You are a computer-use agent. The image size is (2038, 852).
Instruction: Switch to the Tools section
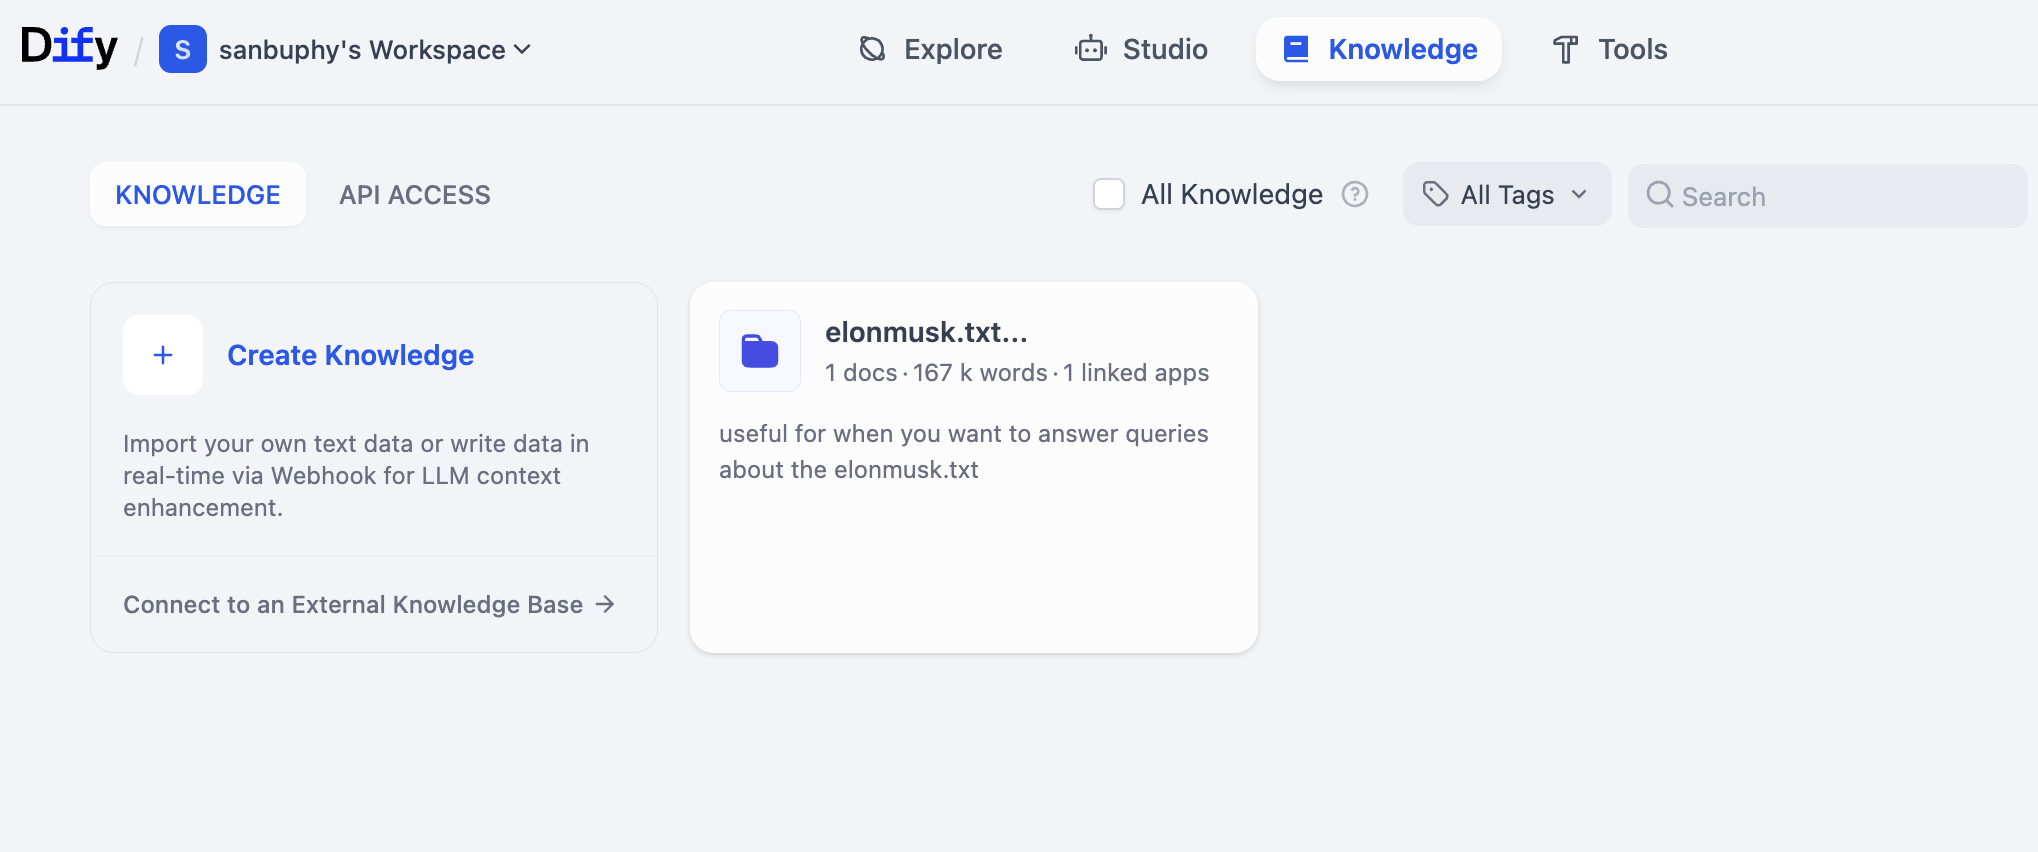pos(1609,49)
